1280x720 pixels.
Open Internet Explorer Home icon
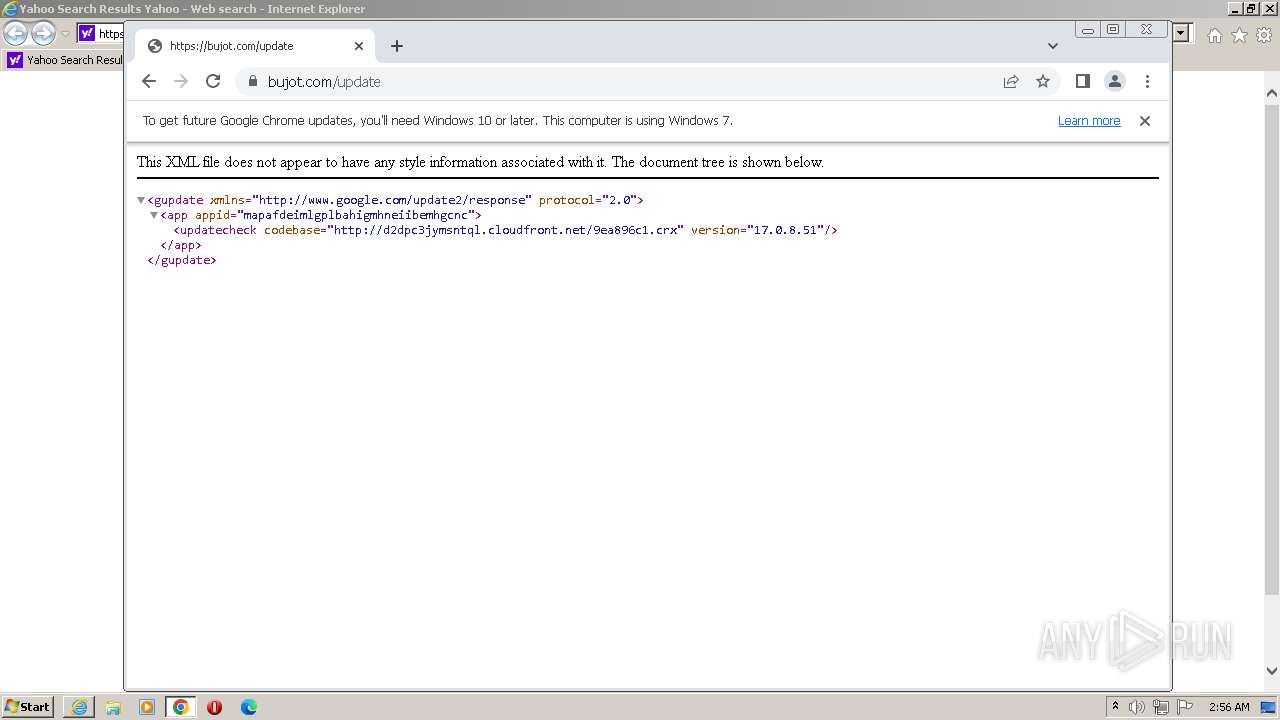1214,35
